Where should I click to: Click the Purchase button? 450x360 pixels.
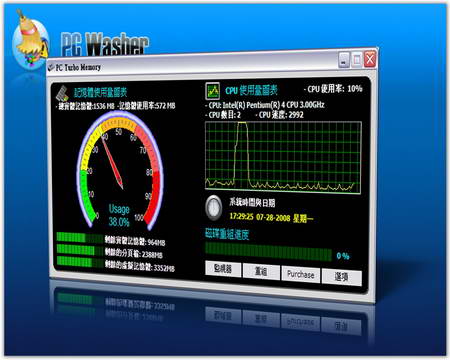point(301,274)
